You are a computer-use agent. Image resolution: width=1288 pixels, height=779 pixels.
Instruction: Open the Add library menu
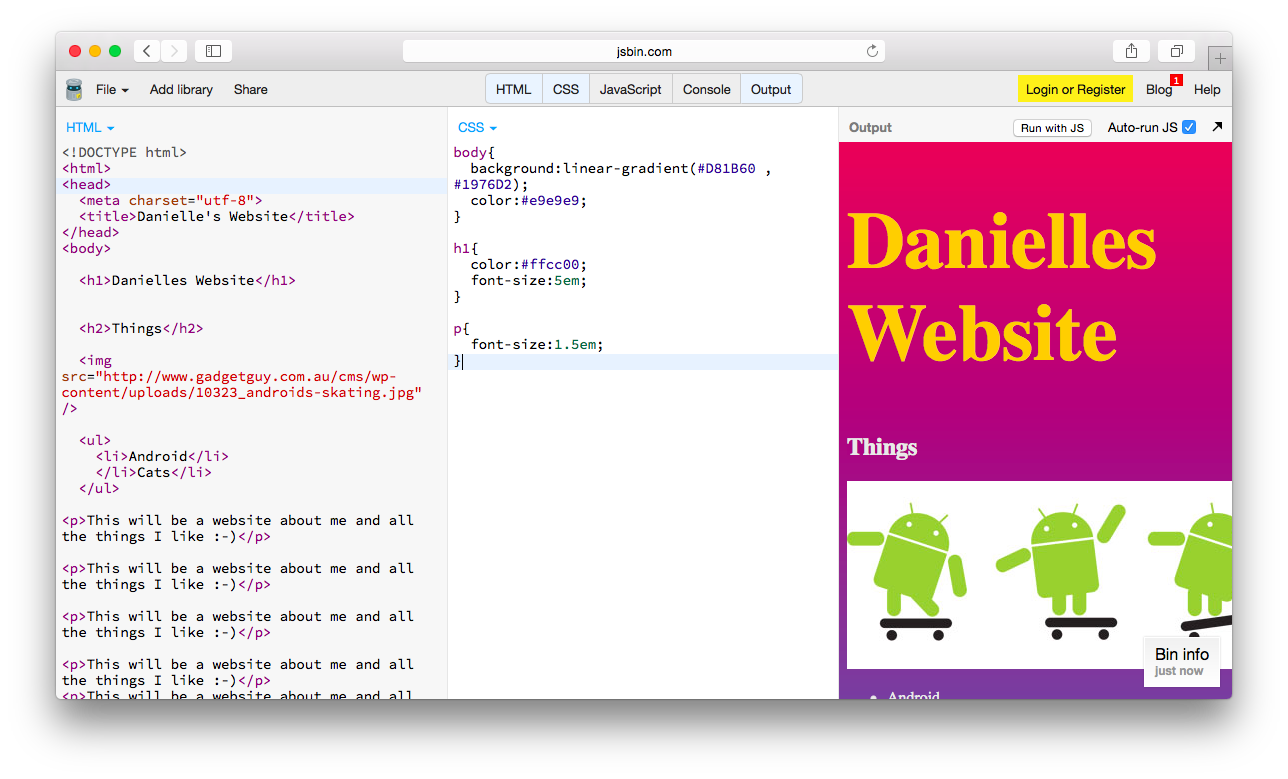tap(181, 90)
